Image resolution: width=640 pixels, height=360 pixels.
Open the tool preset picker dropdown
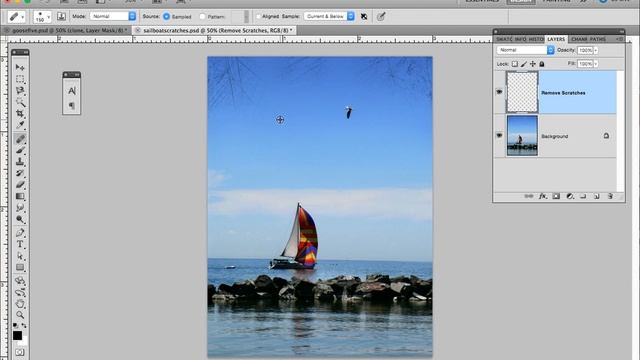click(16, 16)
